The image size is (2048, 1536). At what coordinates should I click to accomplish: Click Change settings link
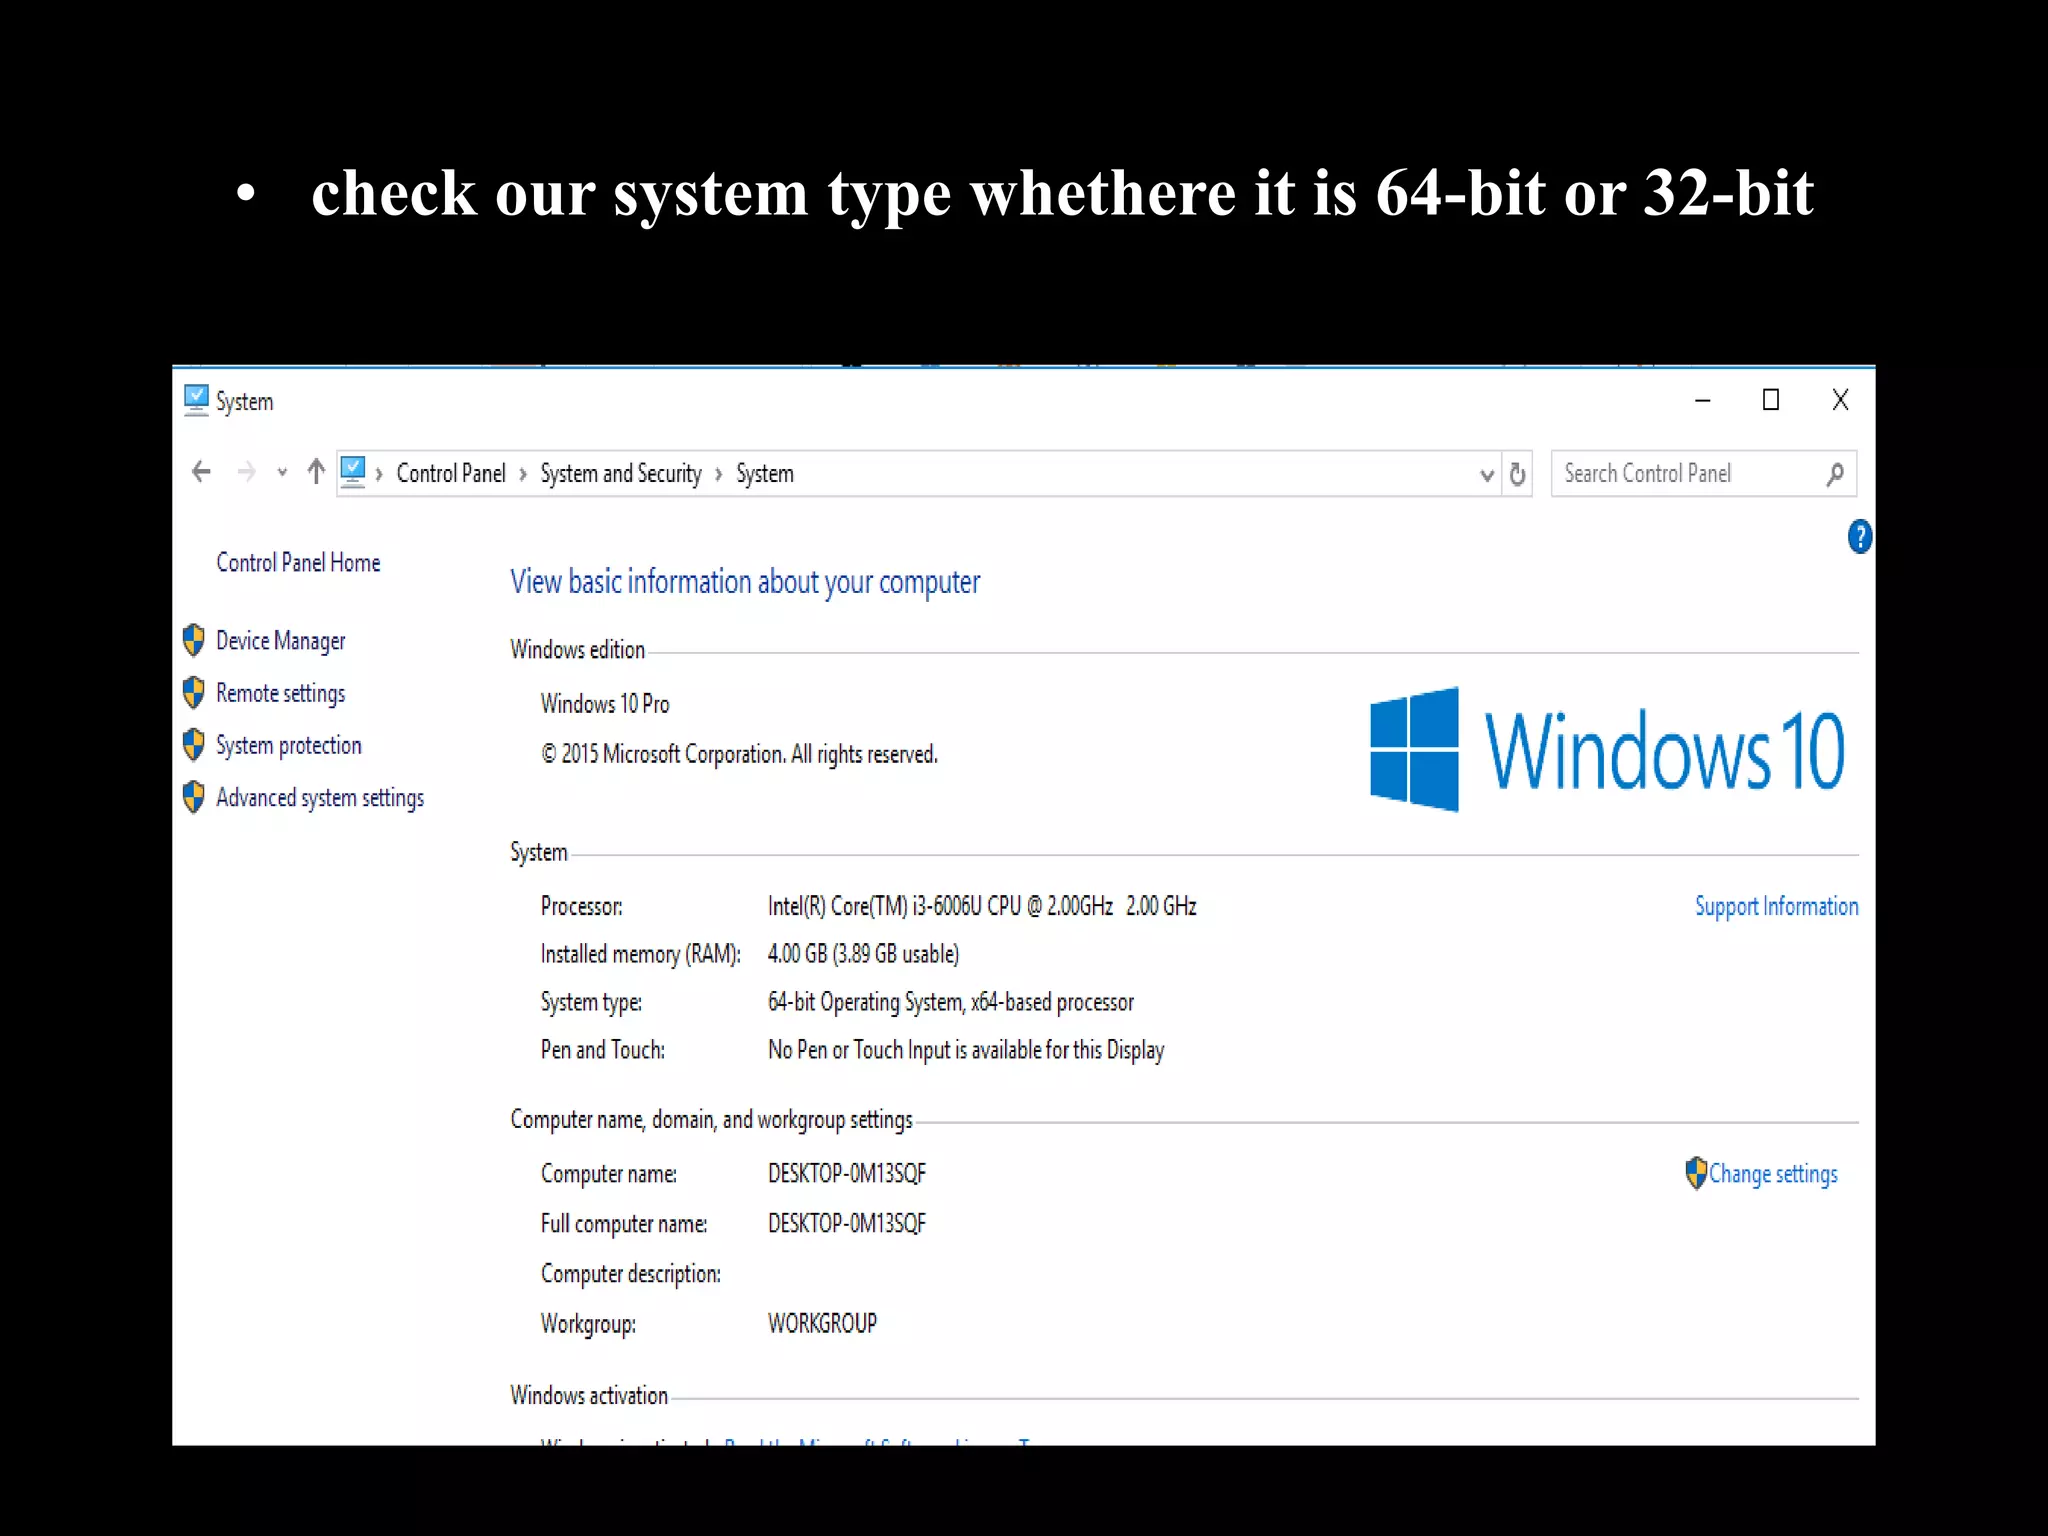(x=1773, y=1173)
